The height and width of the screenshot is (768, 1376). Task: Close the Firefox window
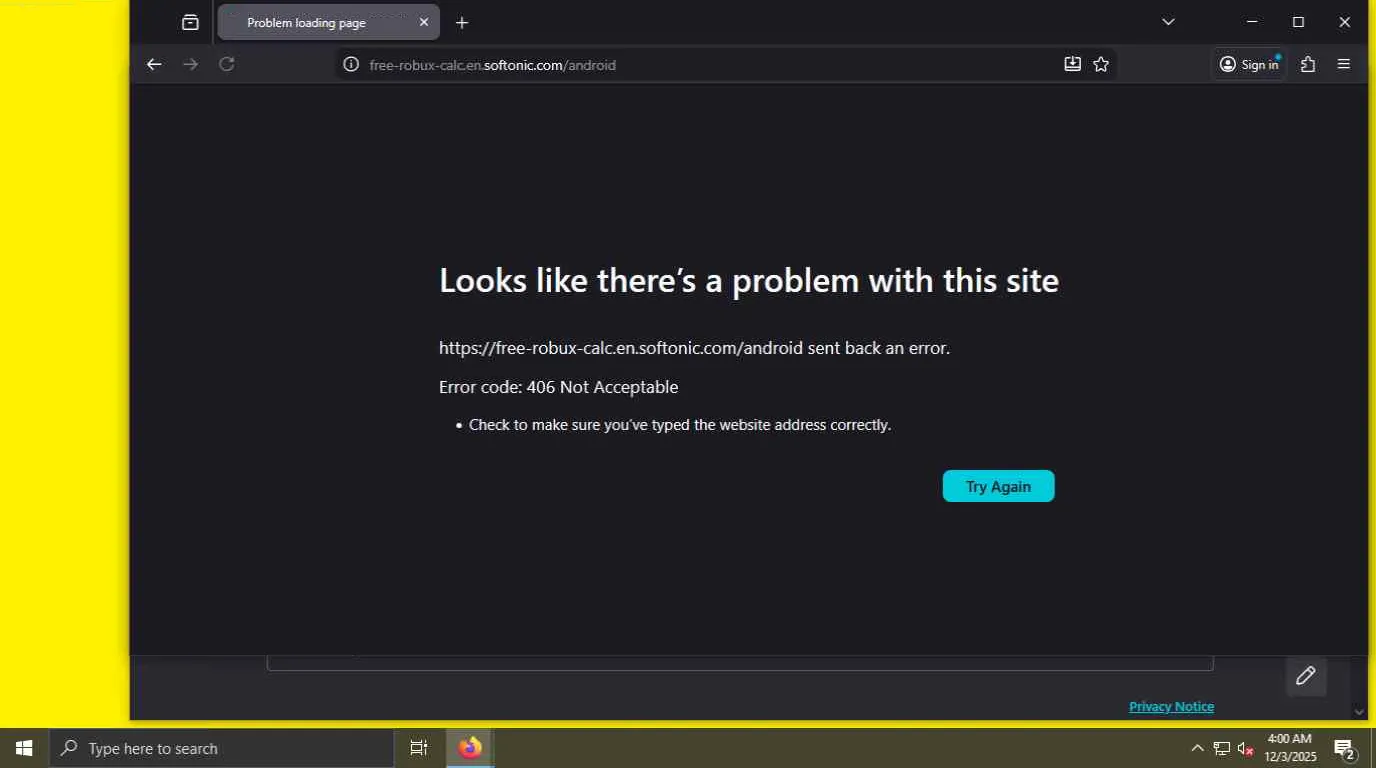pos(1344,22)
